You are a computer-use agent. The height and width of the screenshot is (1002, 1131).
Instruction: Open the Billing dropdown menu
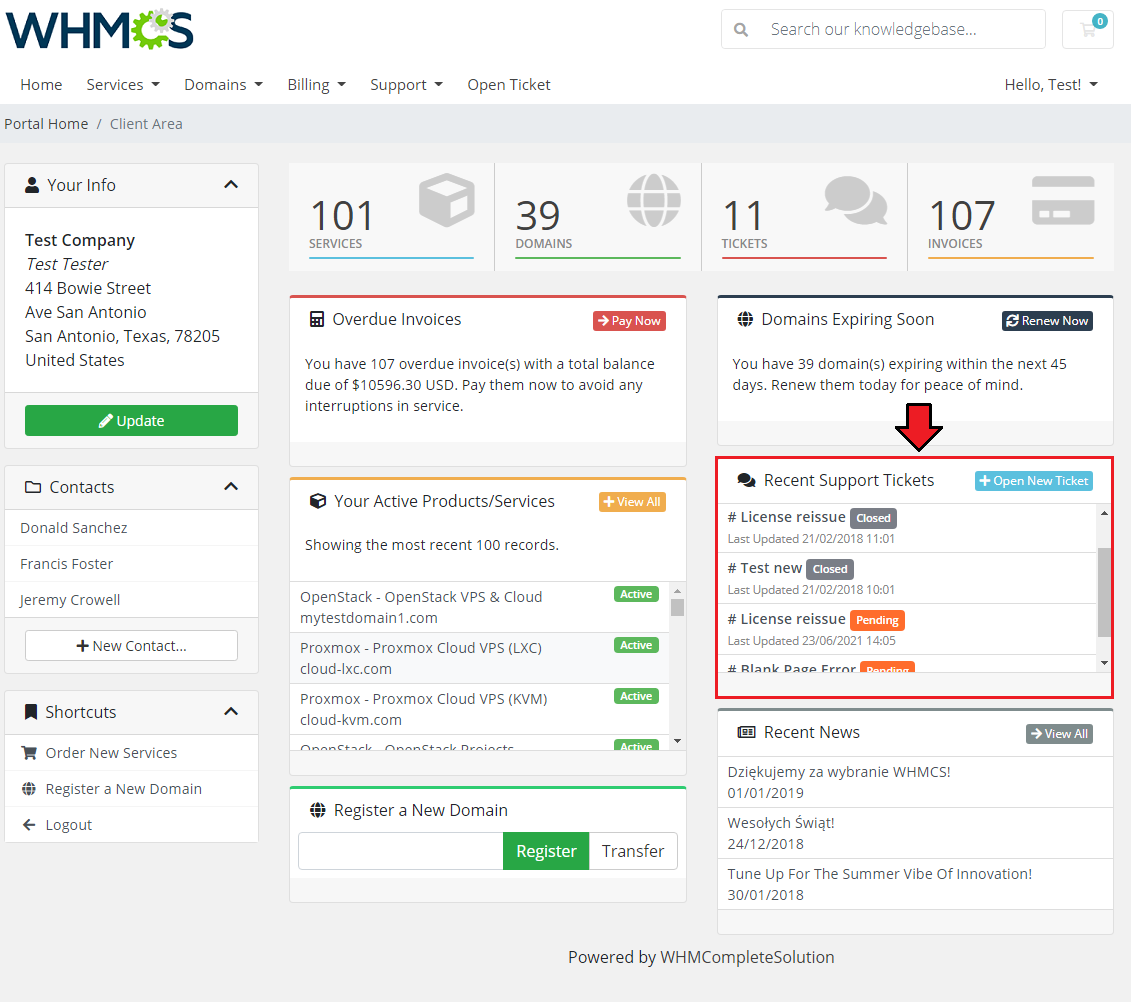(317, 84)
